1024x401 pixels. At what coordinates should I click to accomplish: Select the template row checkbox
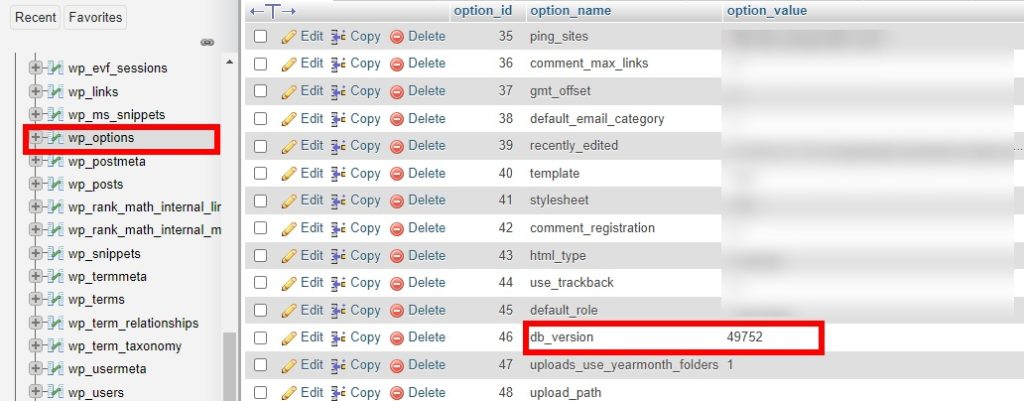261,174
